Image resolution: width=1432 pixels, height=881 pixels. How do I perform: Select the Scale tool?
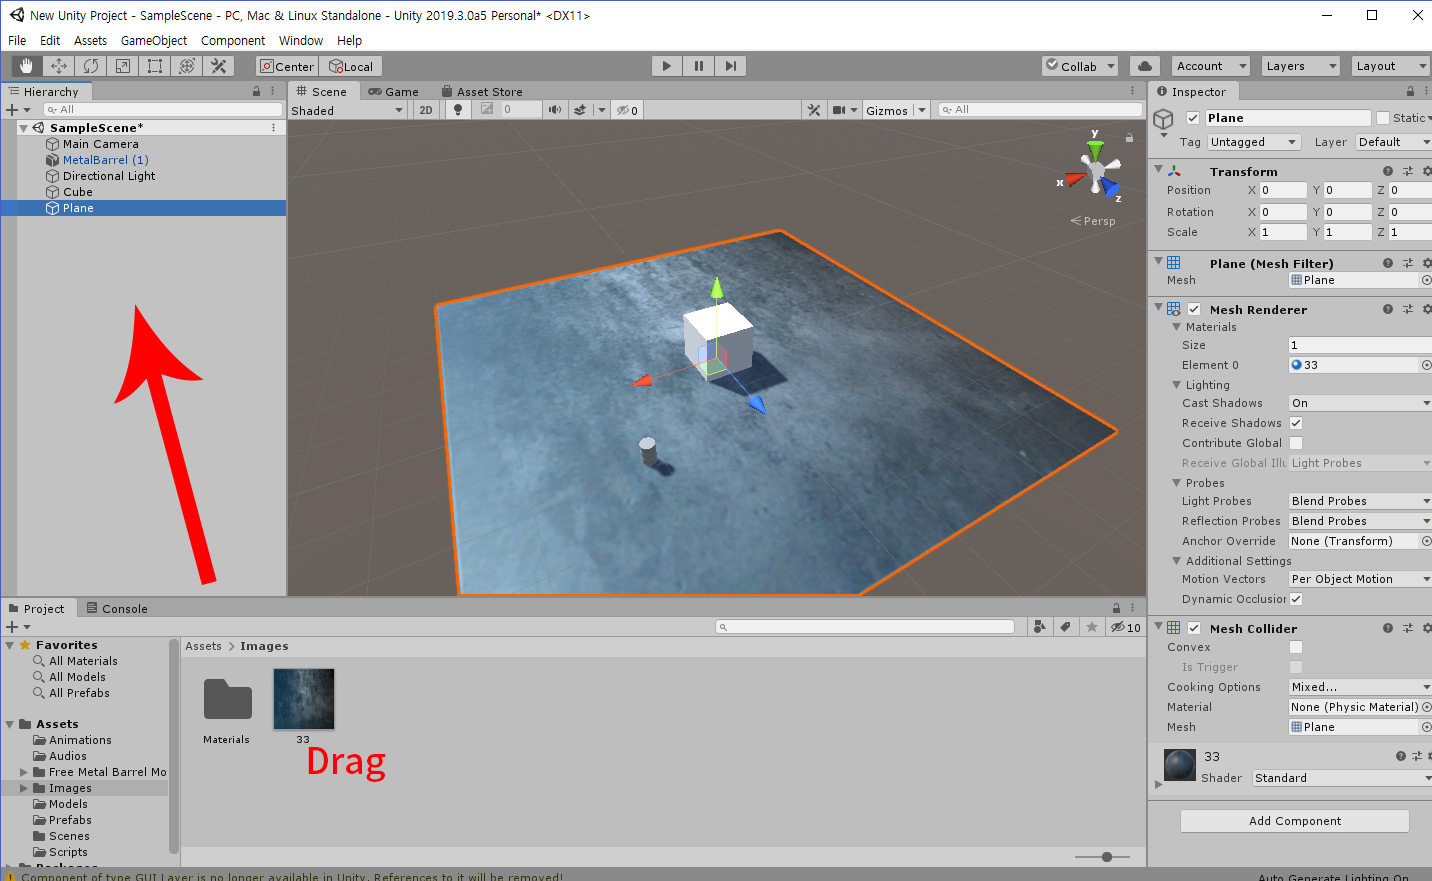pyautogui.click(x=123, y=66)
